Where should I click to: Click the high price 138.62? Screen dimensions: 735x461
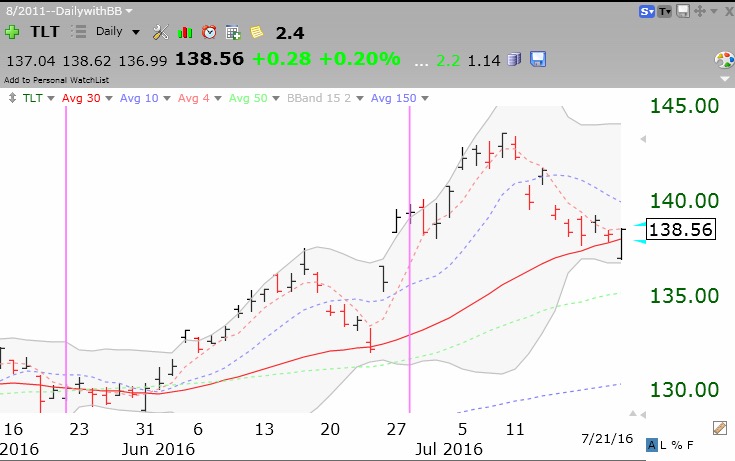[87, 61]
